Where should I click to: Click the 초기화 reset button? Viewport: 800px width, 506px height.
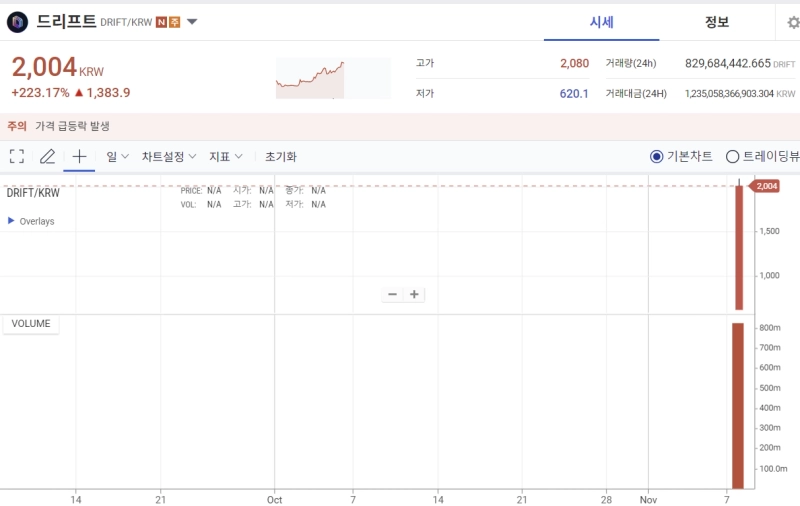point(280,156)
